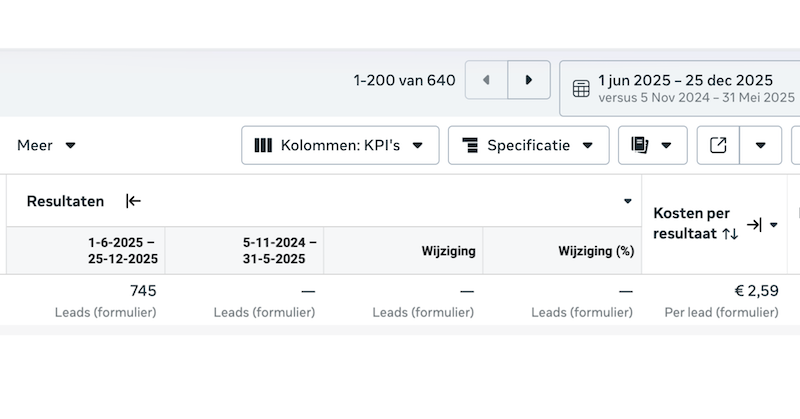
Task: Click the € 2,59 cost per lead cell
Action: (756, 291)
